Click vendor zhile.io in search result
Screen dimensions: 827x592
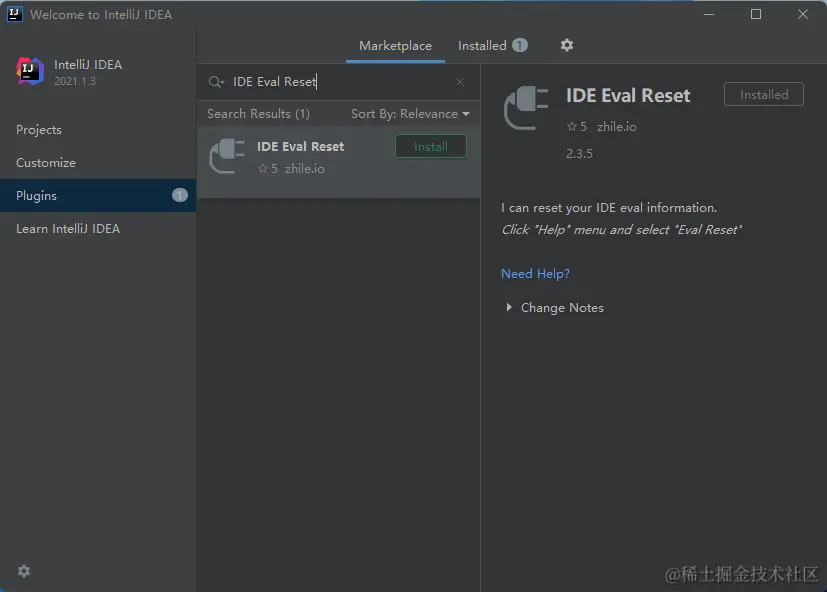coord(305,169)
